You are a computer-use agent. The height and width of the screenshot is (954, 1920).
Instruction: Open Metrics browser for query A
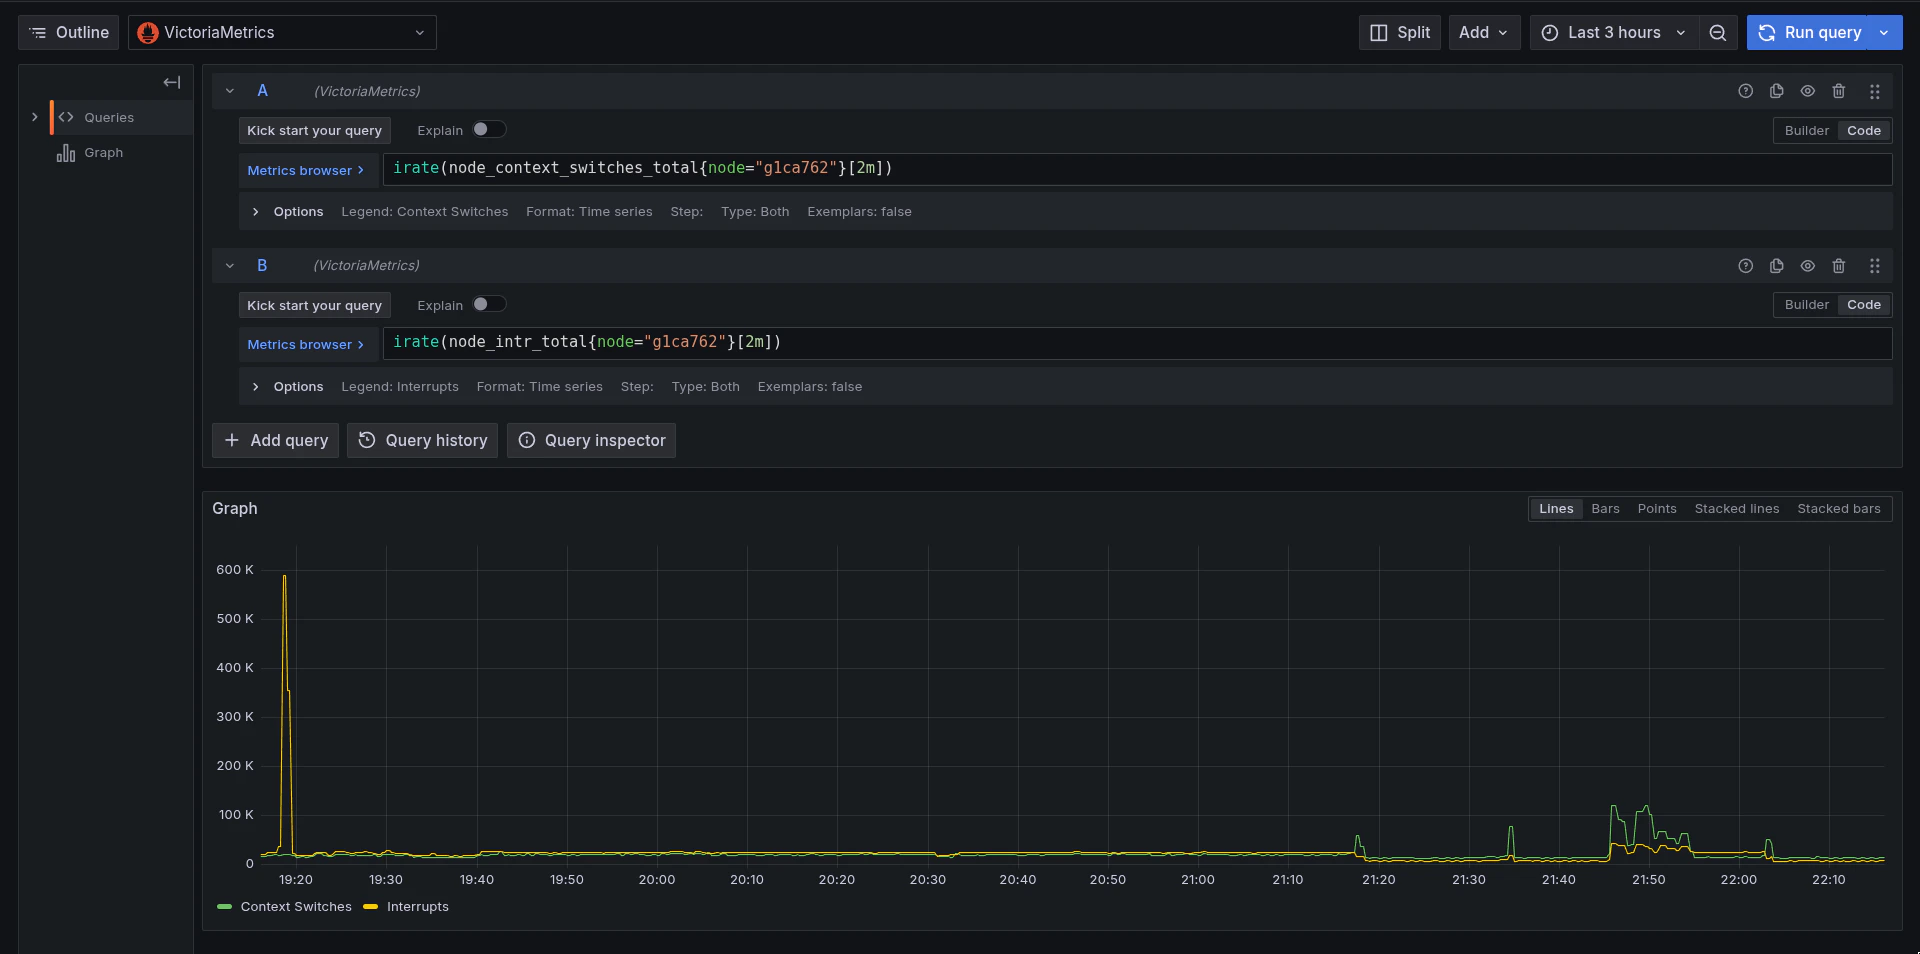(x=306, y=170)
